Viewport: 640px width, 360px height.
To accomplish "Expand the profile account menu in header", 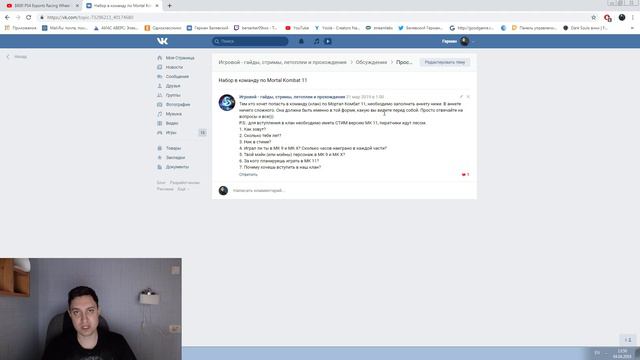I will (458, 41).
